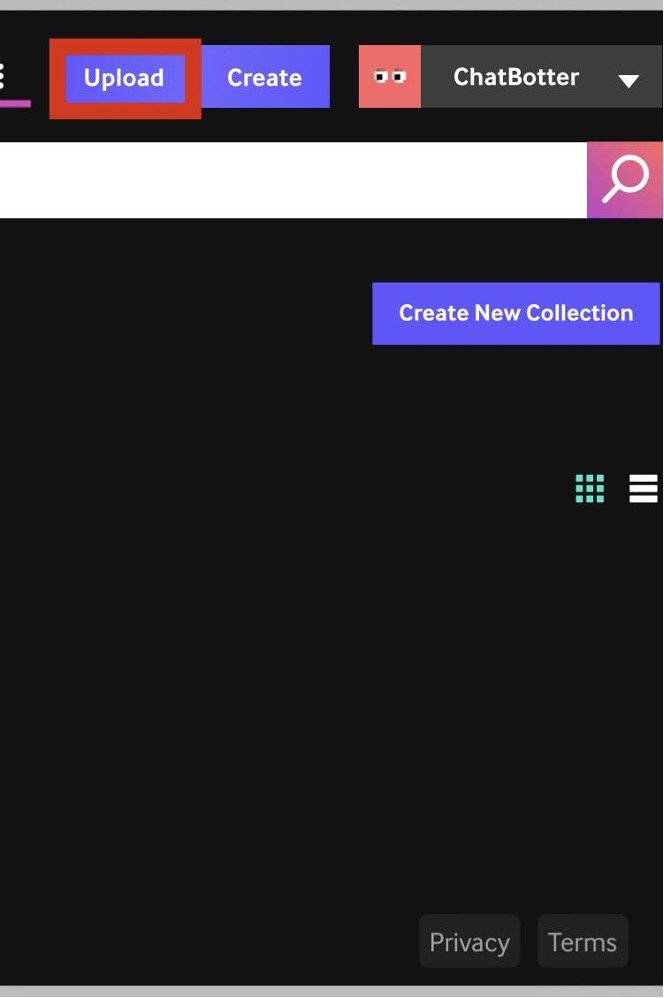This screenshot has width=664, height=998.
Task: Expand the ChatBotter account dropdown arrow
Action: pyautogui.click(x=628, y=80)
